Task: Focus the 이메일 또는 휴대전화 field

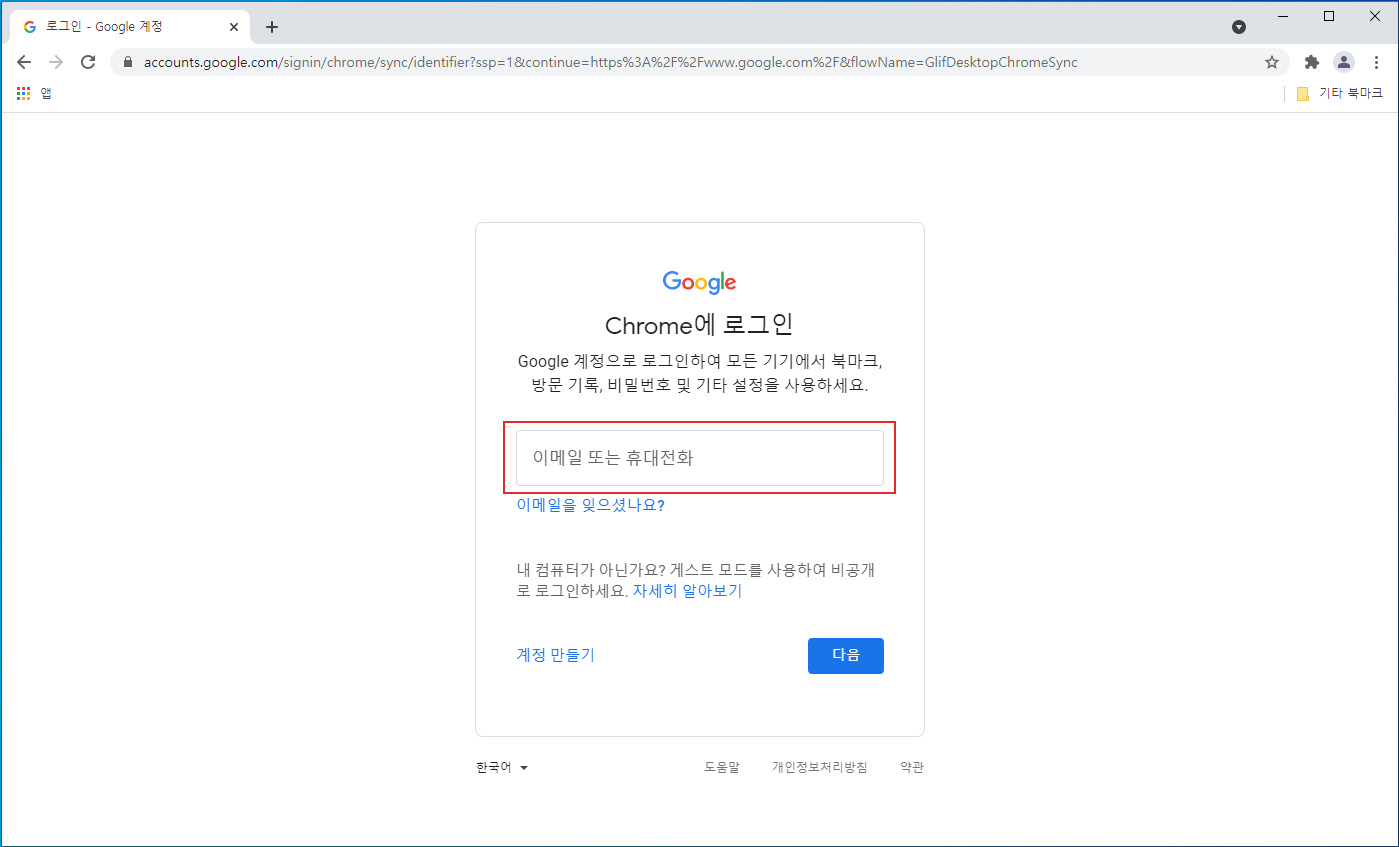Action: pyautogui.click(x=700, y=458)
